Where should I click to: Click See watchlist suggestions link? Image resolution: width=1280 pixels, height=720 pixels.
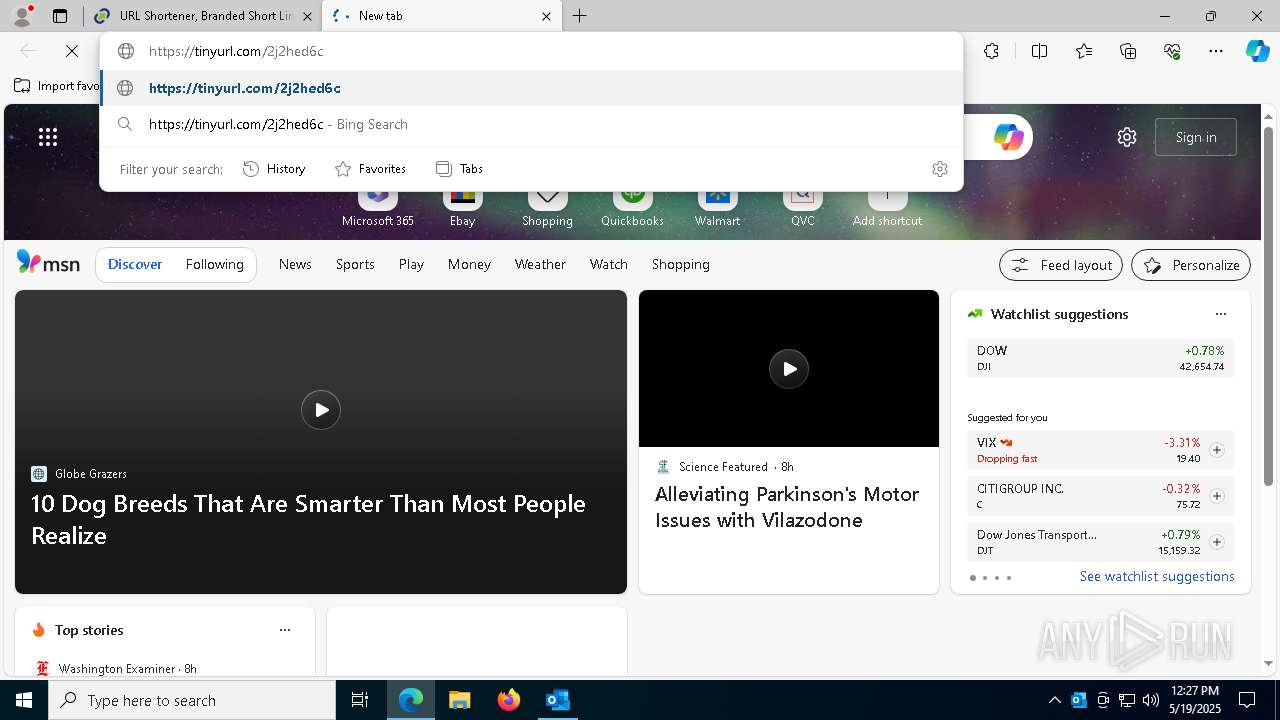[x=1157, y=576]
